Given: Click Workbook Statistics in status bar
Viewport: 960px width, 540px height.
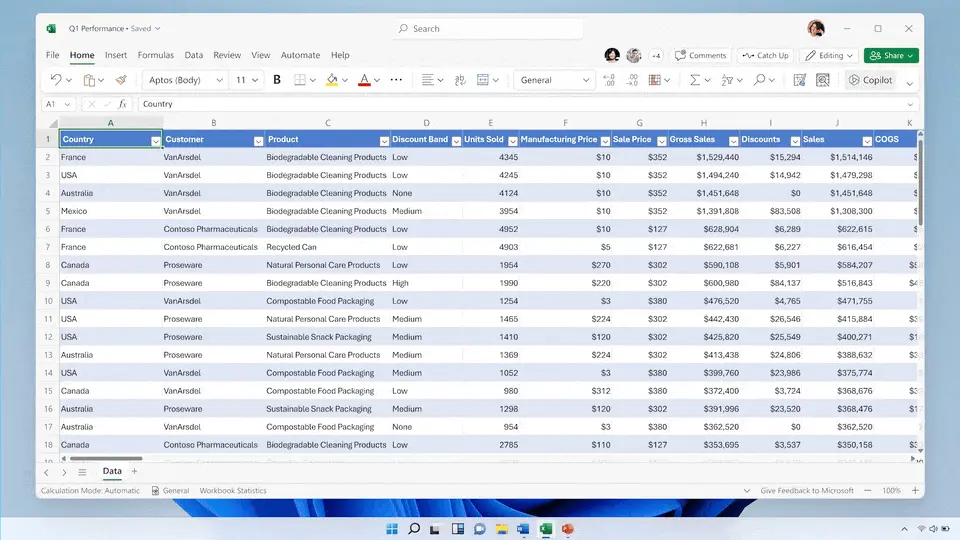Looking at the screenshot, I should click(x=233, y=490).
